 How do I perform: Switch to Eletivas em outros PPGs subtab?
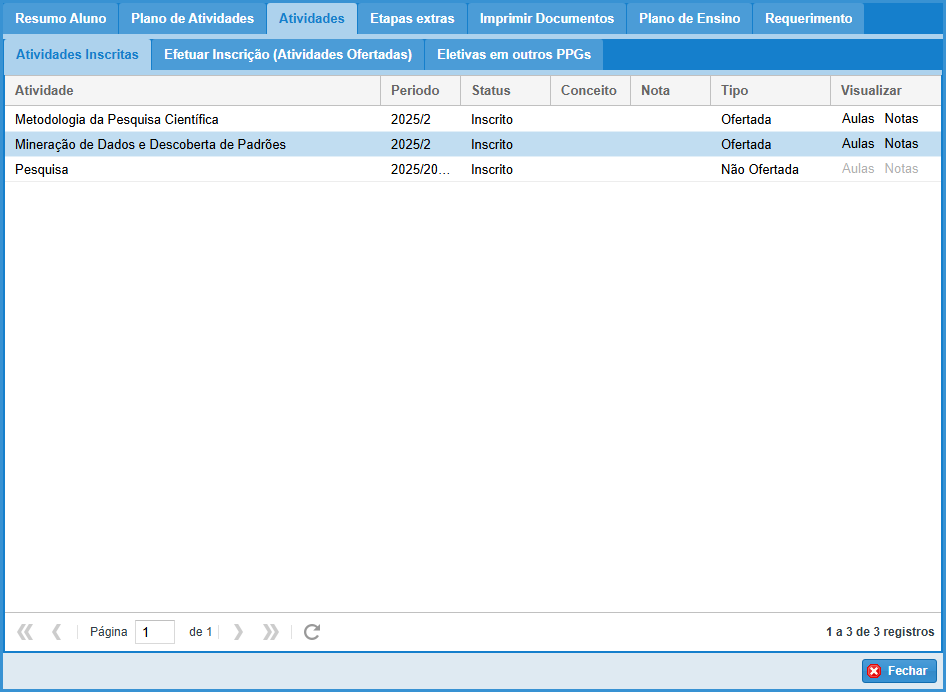point(513,55)
